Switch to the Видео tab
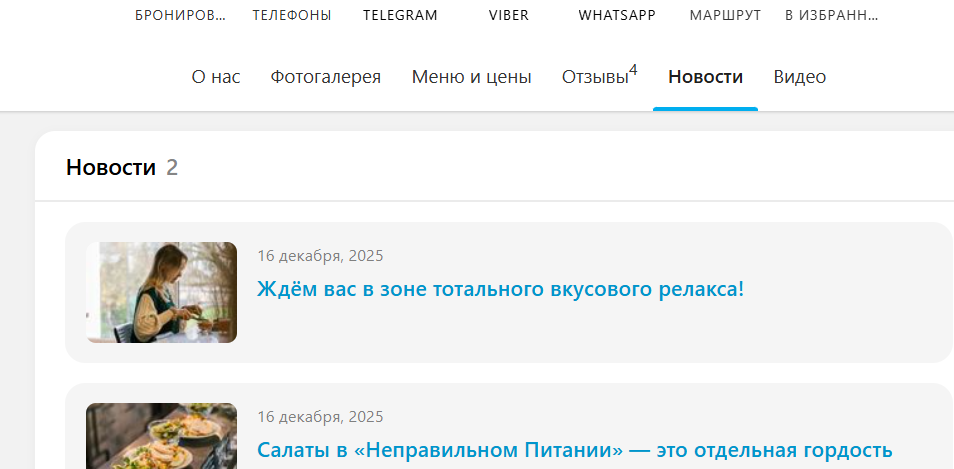Image resolution: width=954 pixels, height=469 pixels. [799, 77]
